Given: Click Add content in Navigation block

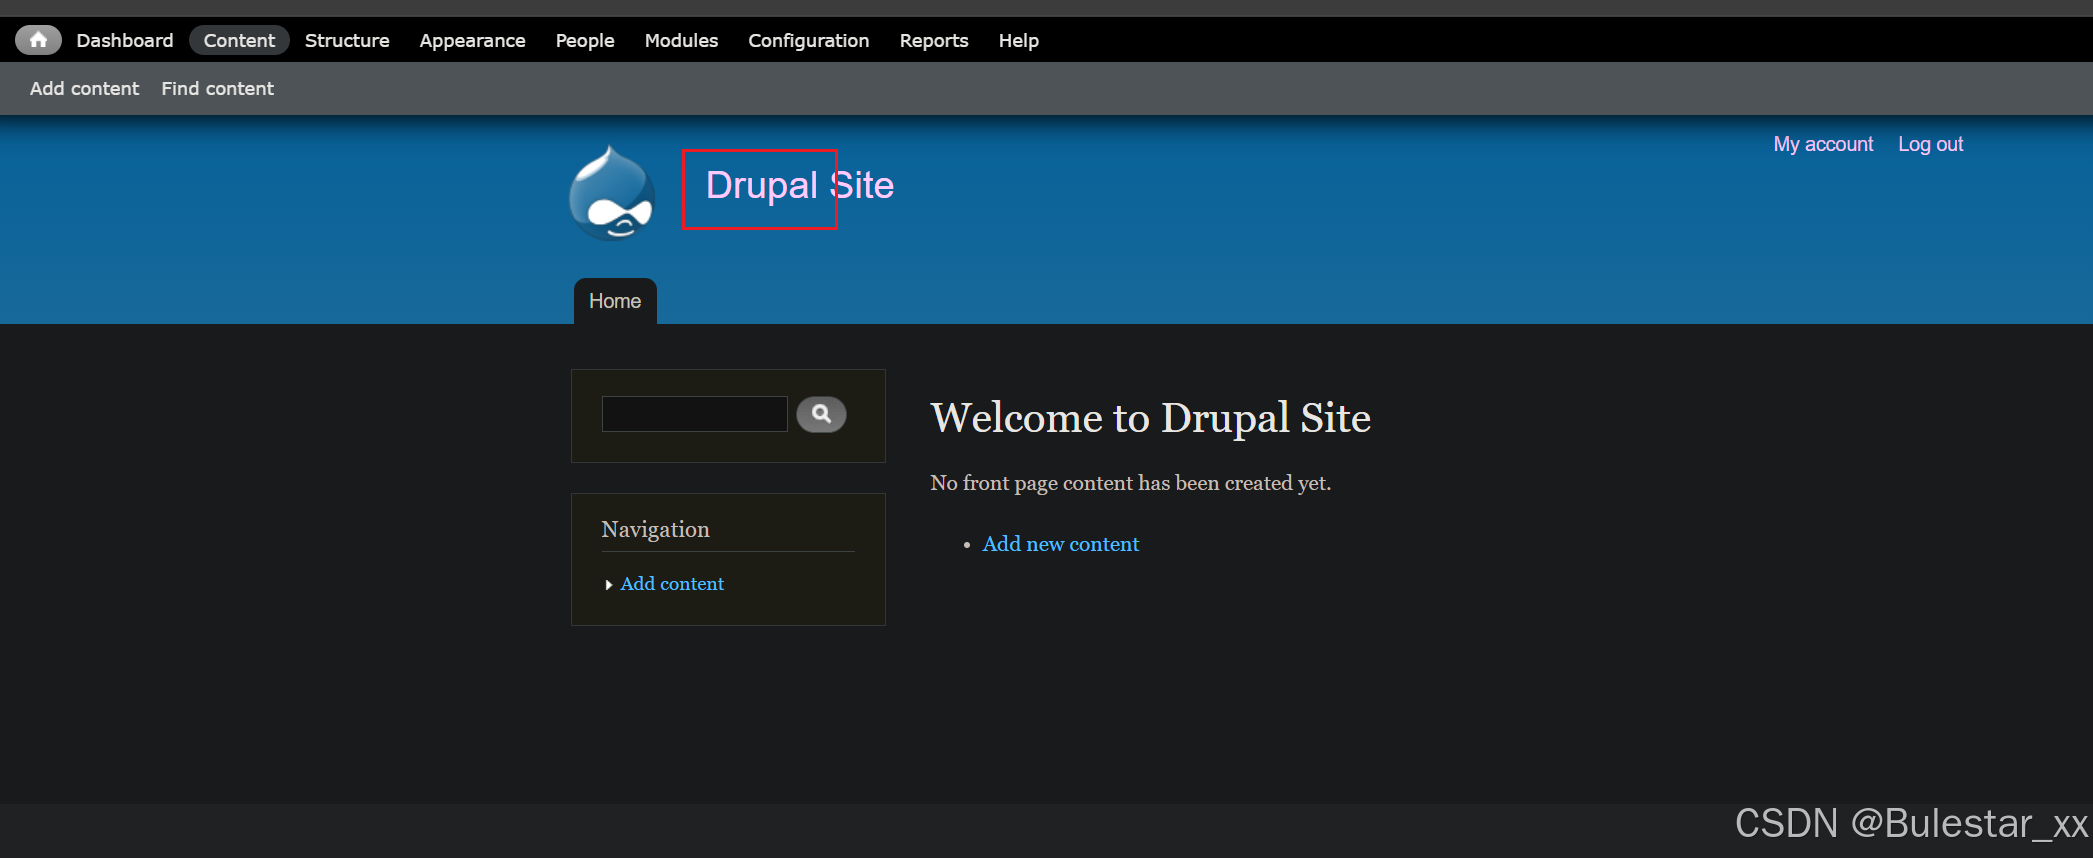Looking at the screenshot, I should [672, 584].
